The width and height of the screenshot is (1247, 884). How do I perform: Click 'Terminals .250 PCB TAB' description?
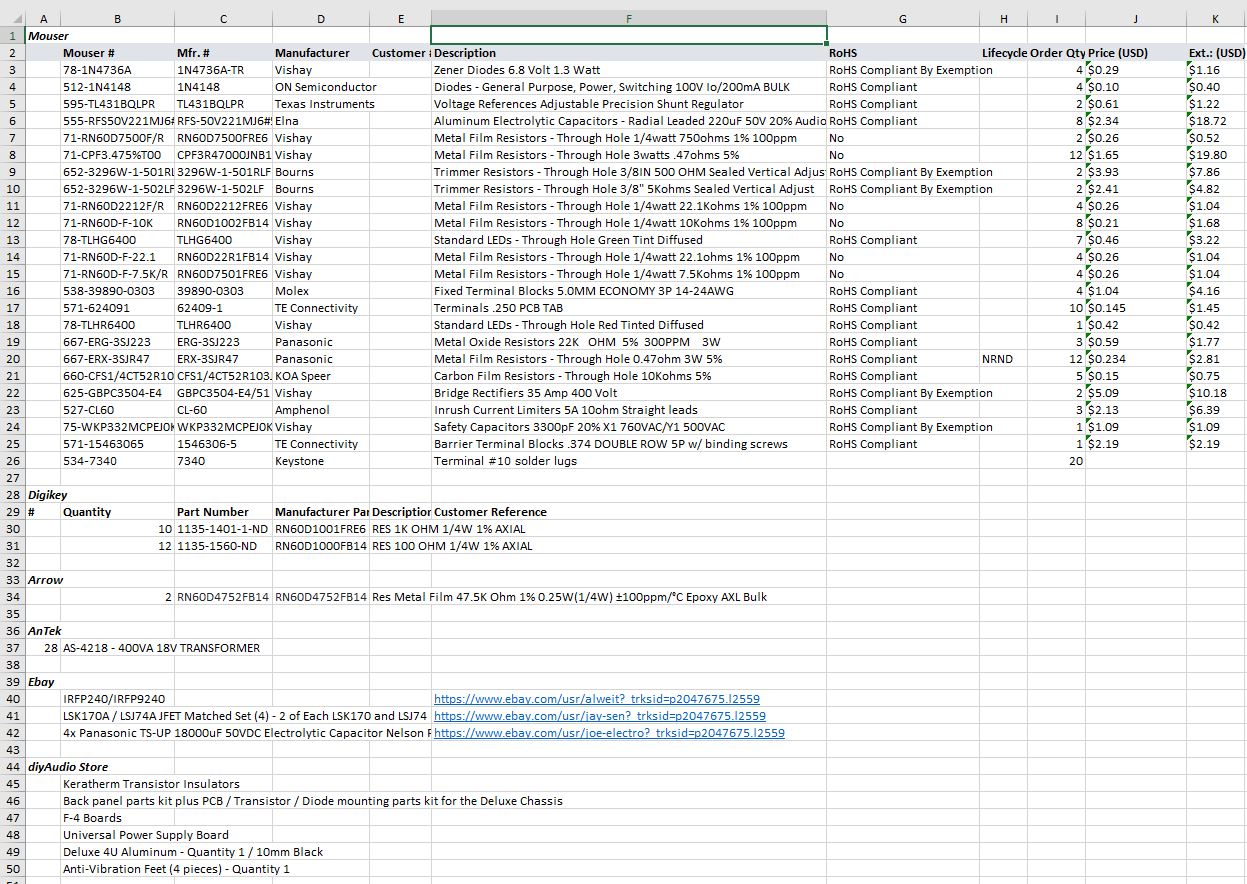click(629, 308)
